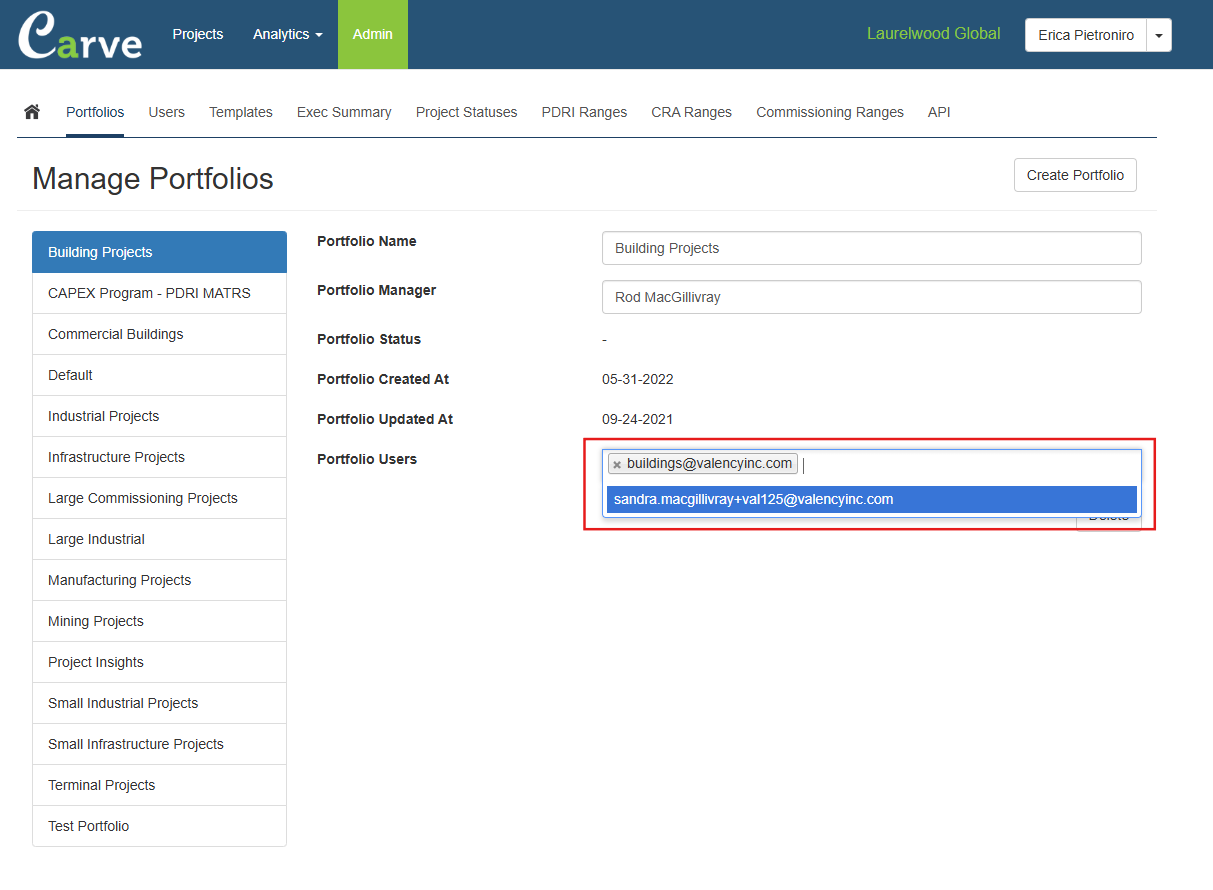Focus the Portfolio Manager input field

871,297
